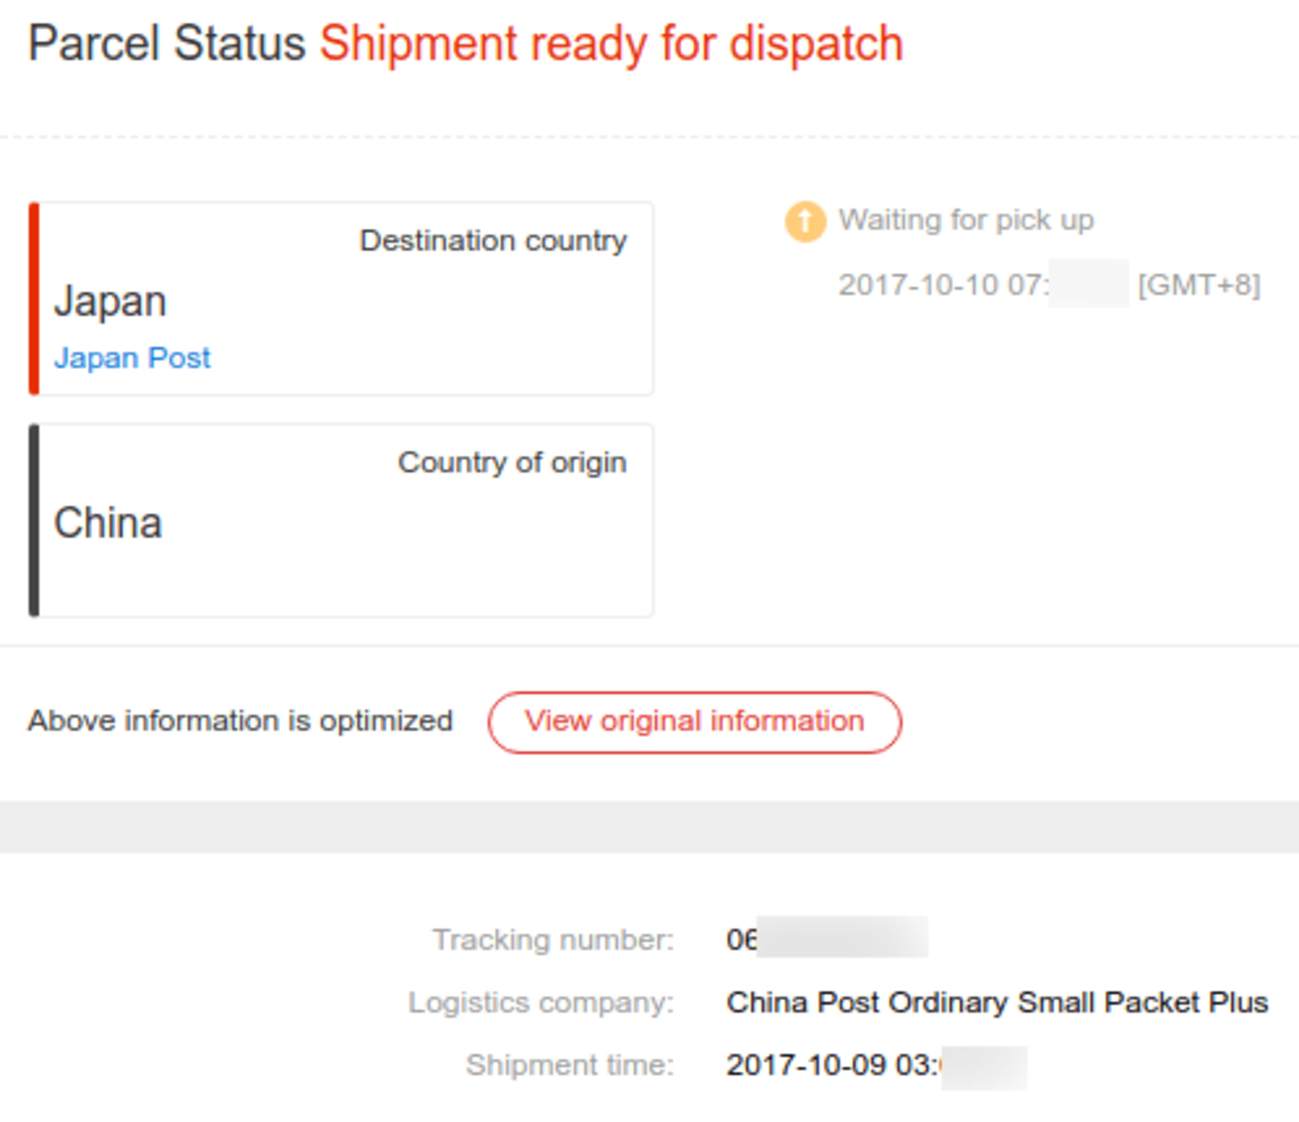Click the Country of origin label
The height and width of the screenshot is (1122, 1299).
[512, 463]
